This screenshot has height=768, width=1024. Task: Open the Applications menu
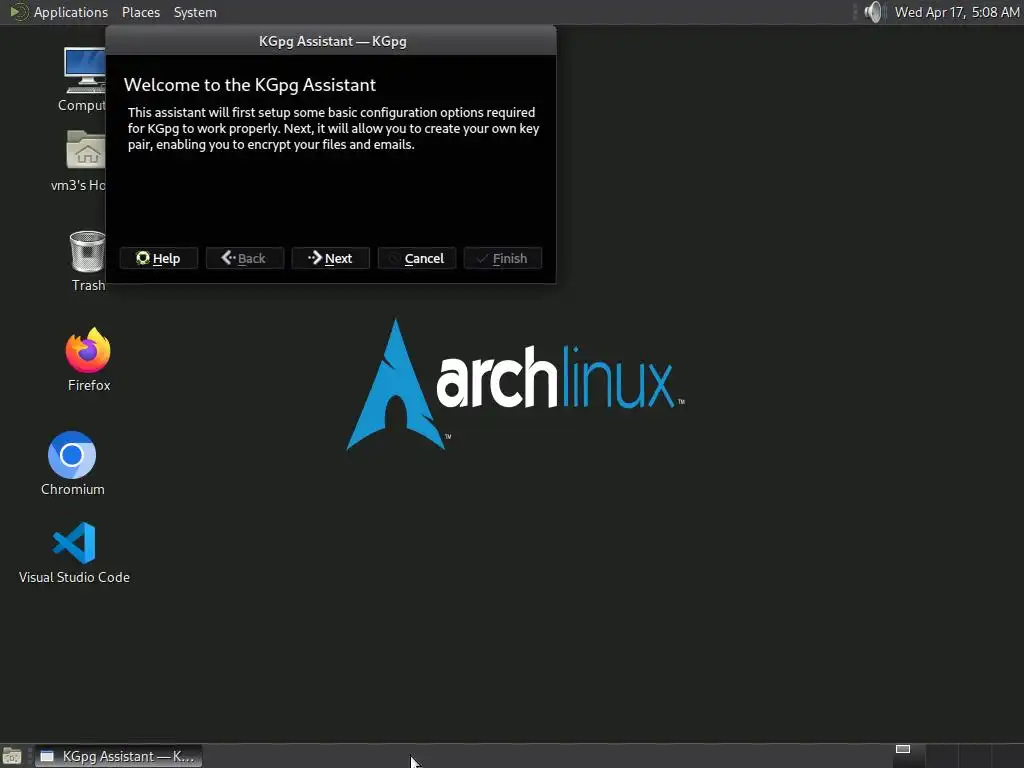59,12
